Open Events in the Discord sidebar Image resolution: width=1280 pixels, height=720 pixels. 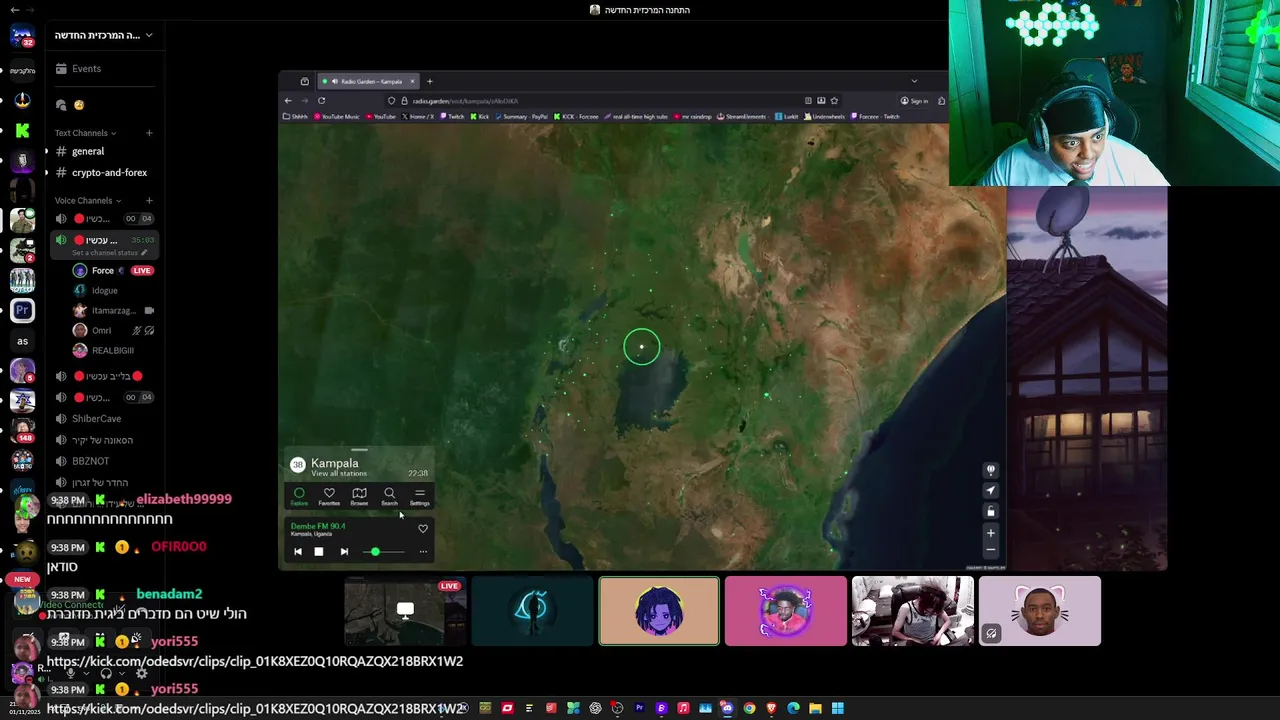[104, 69]
